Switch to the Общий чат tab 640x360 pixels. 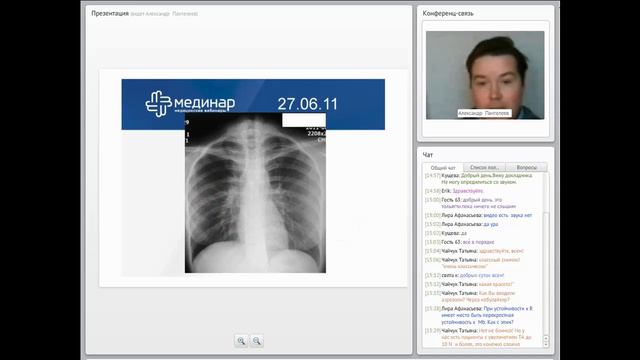point(443,168)
